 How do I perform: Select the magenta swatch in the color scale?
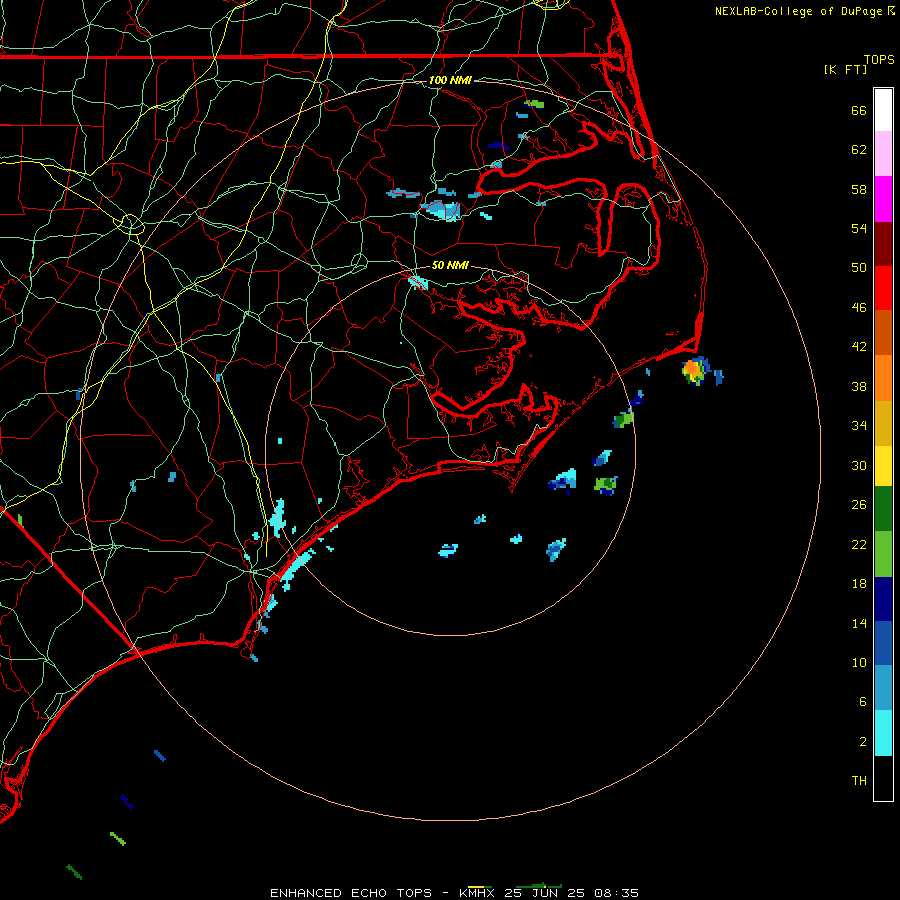(x=883, y=199)
